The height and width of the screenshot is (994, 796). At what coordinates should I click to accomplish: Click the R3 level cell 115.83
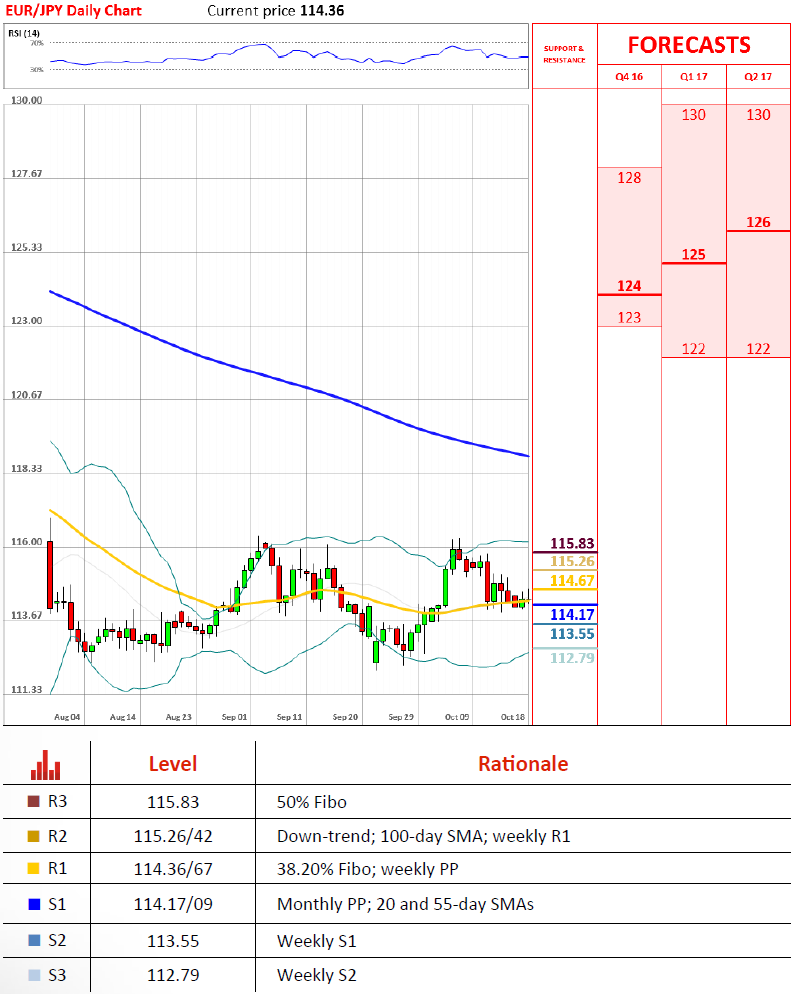pyautogui.click(x=173, y=803)
